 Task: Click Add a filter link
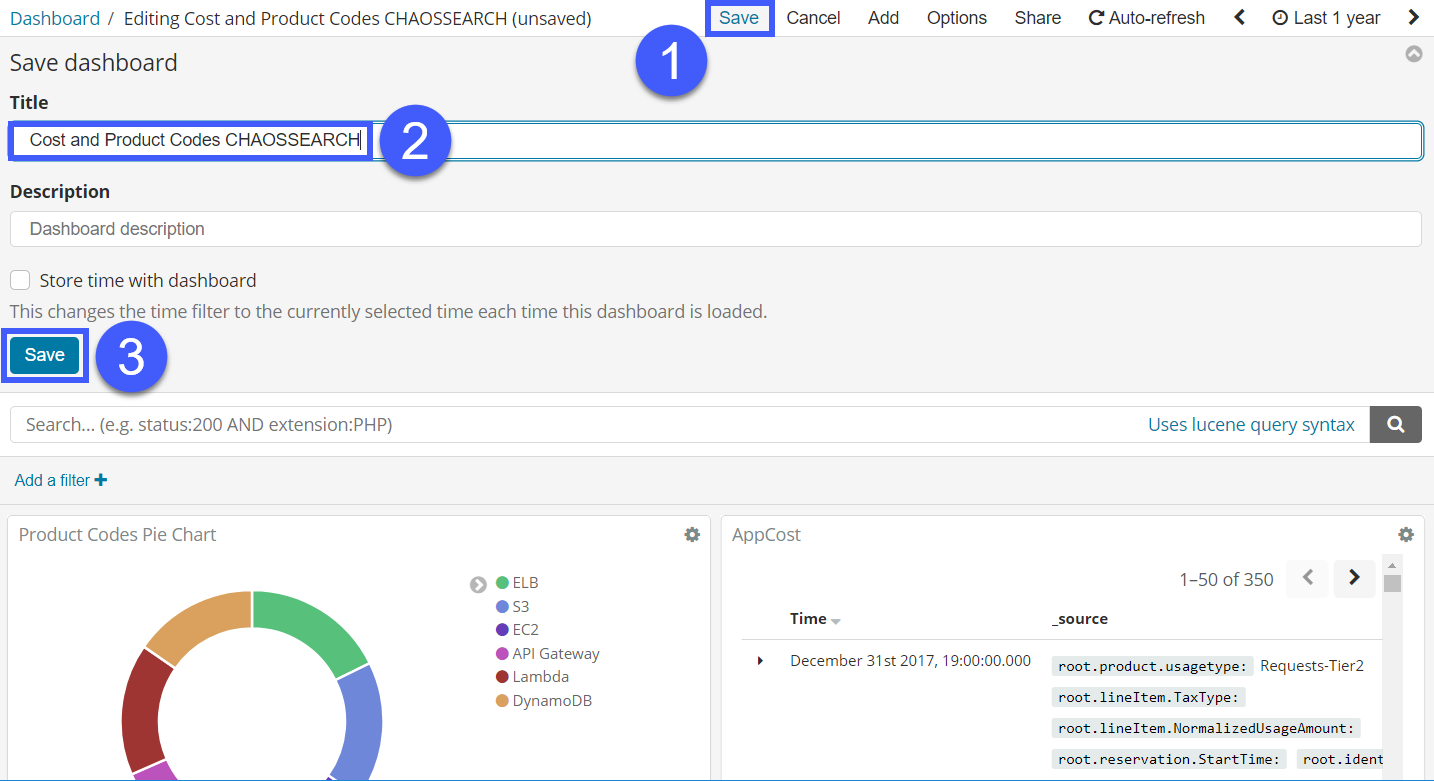click(x=61, y=480)
